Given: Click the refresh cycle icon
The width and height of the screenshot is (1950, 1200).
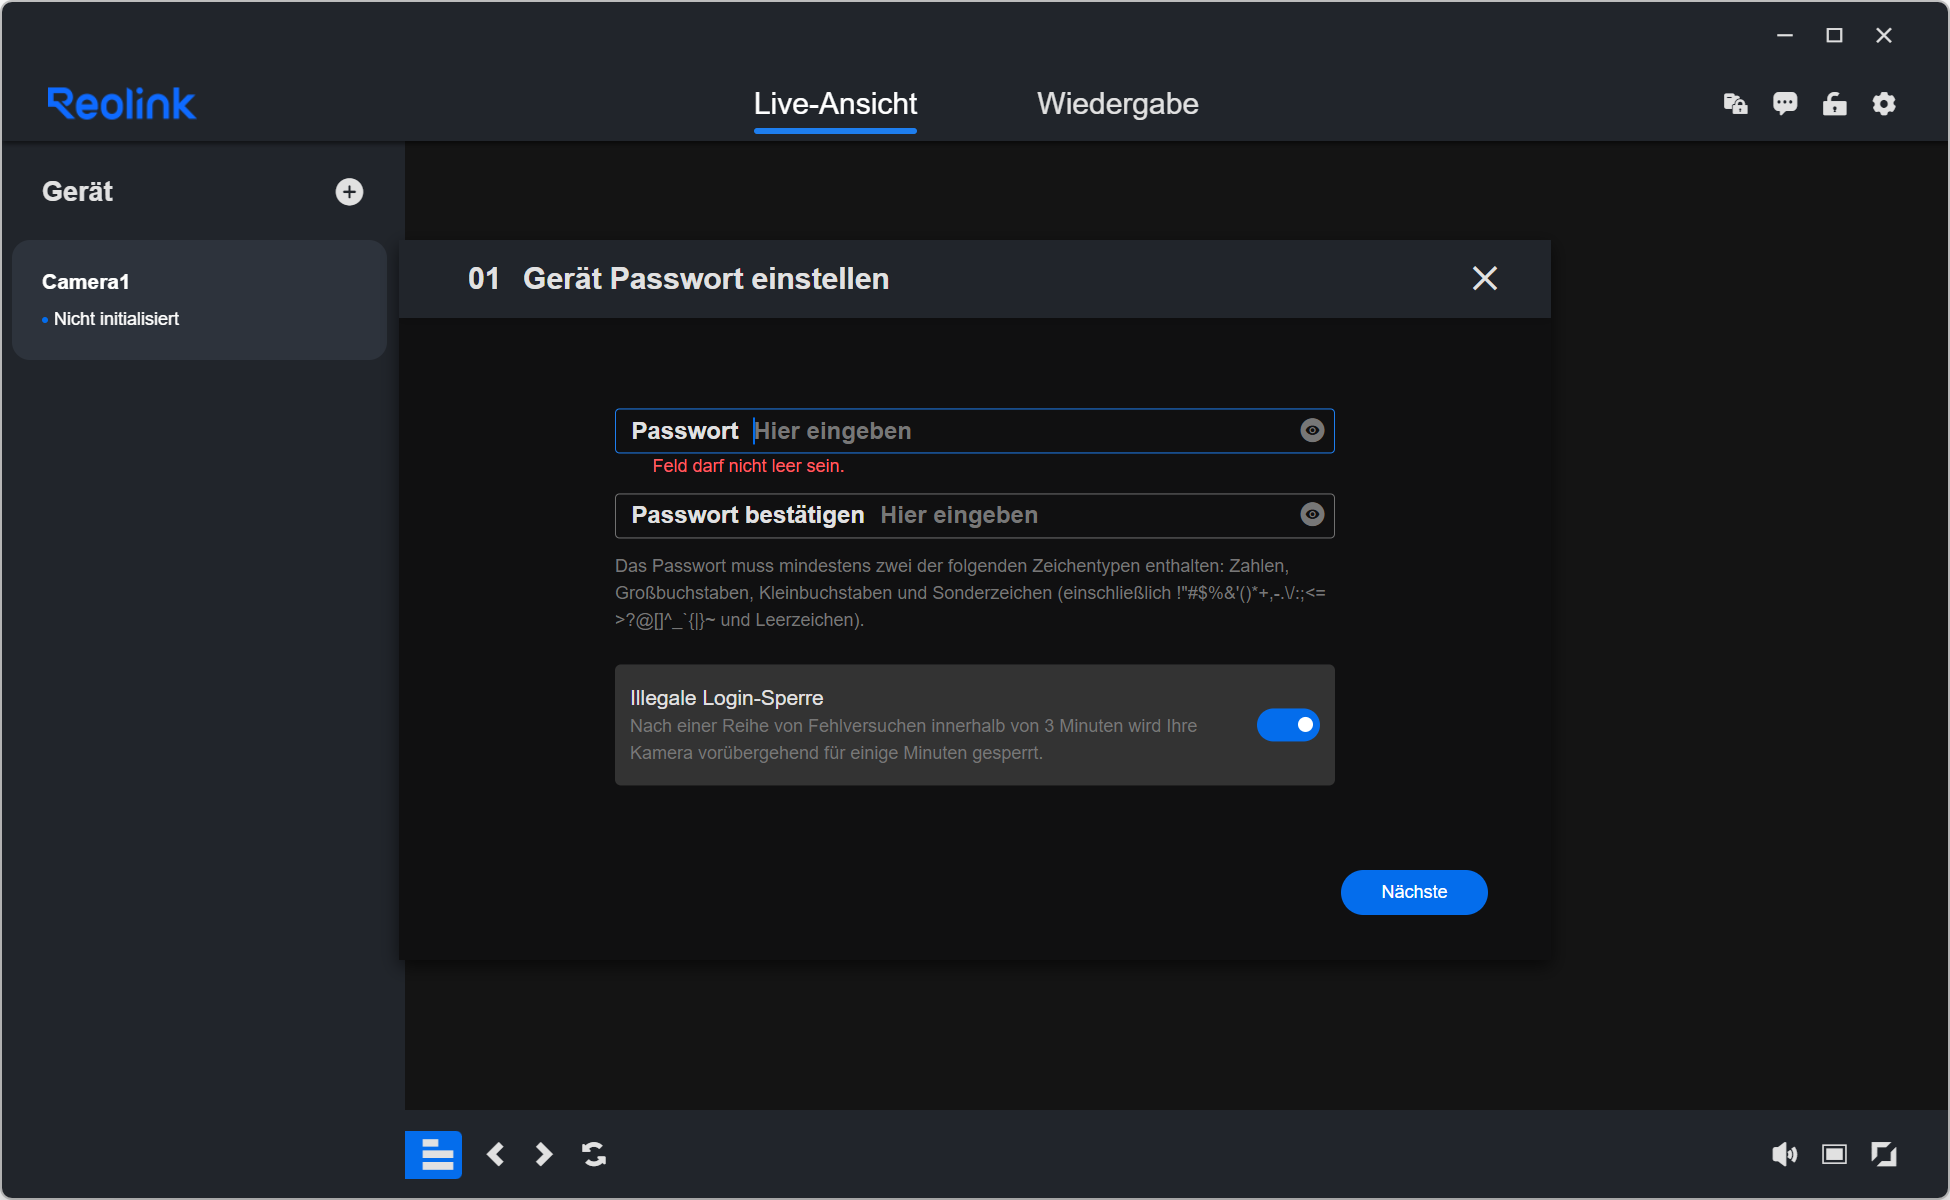Looking at the screenshot, I should 594,1155.
